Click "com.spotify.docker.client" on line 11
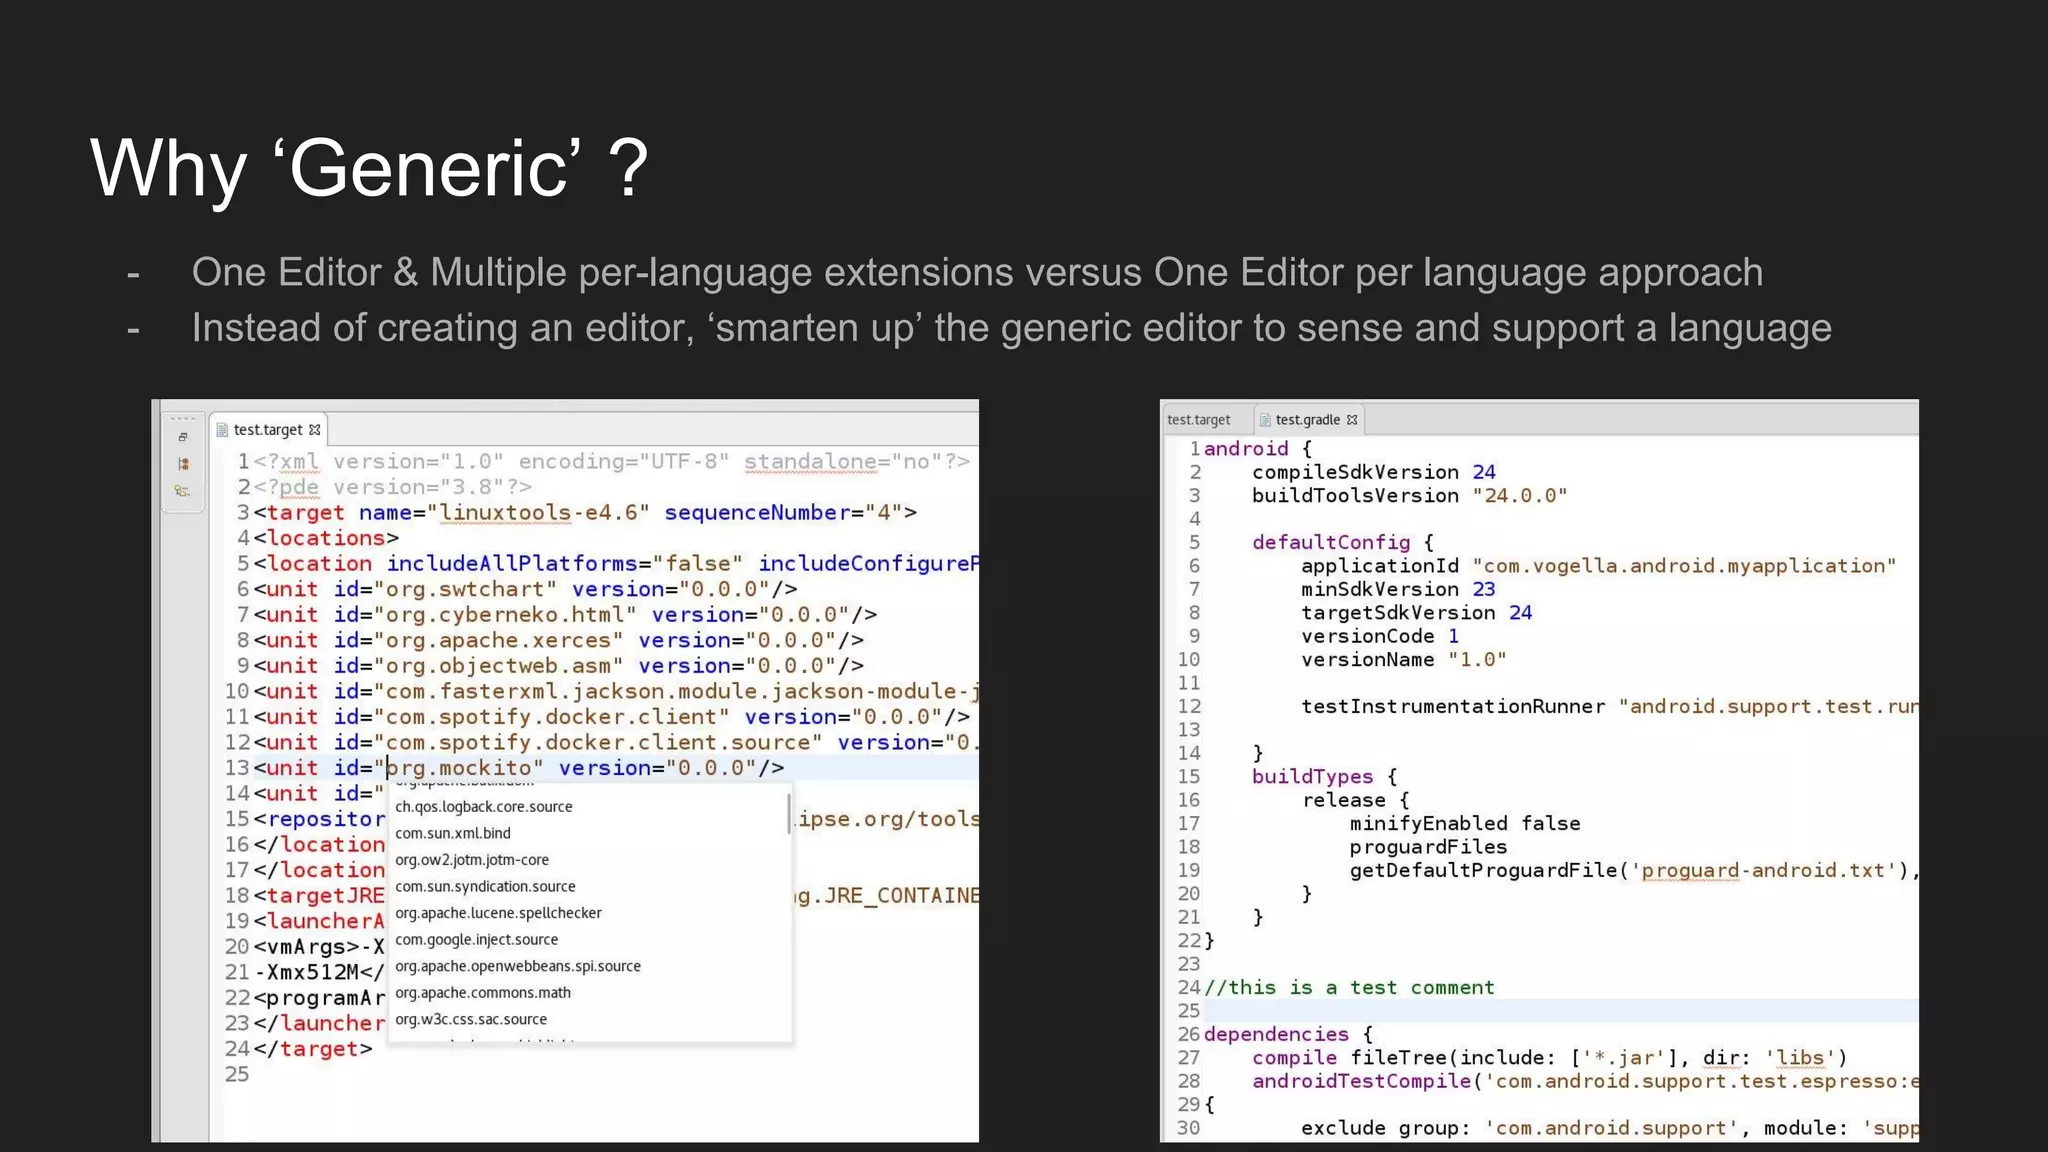This screenshot has height=1152, width=2048. [x=551, y=717]
